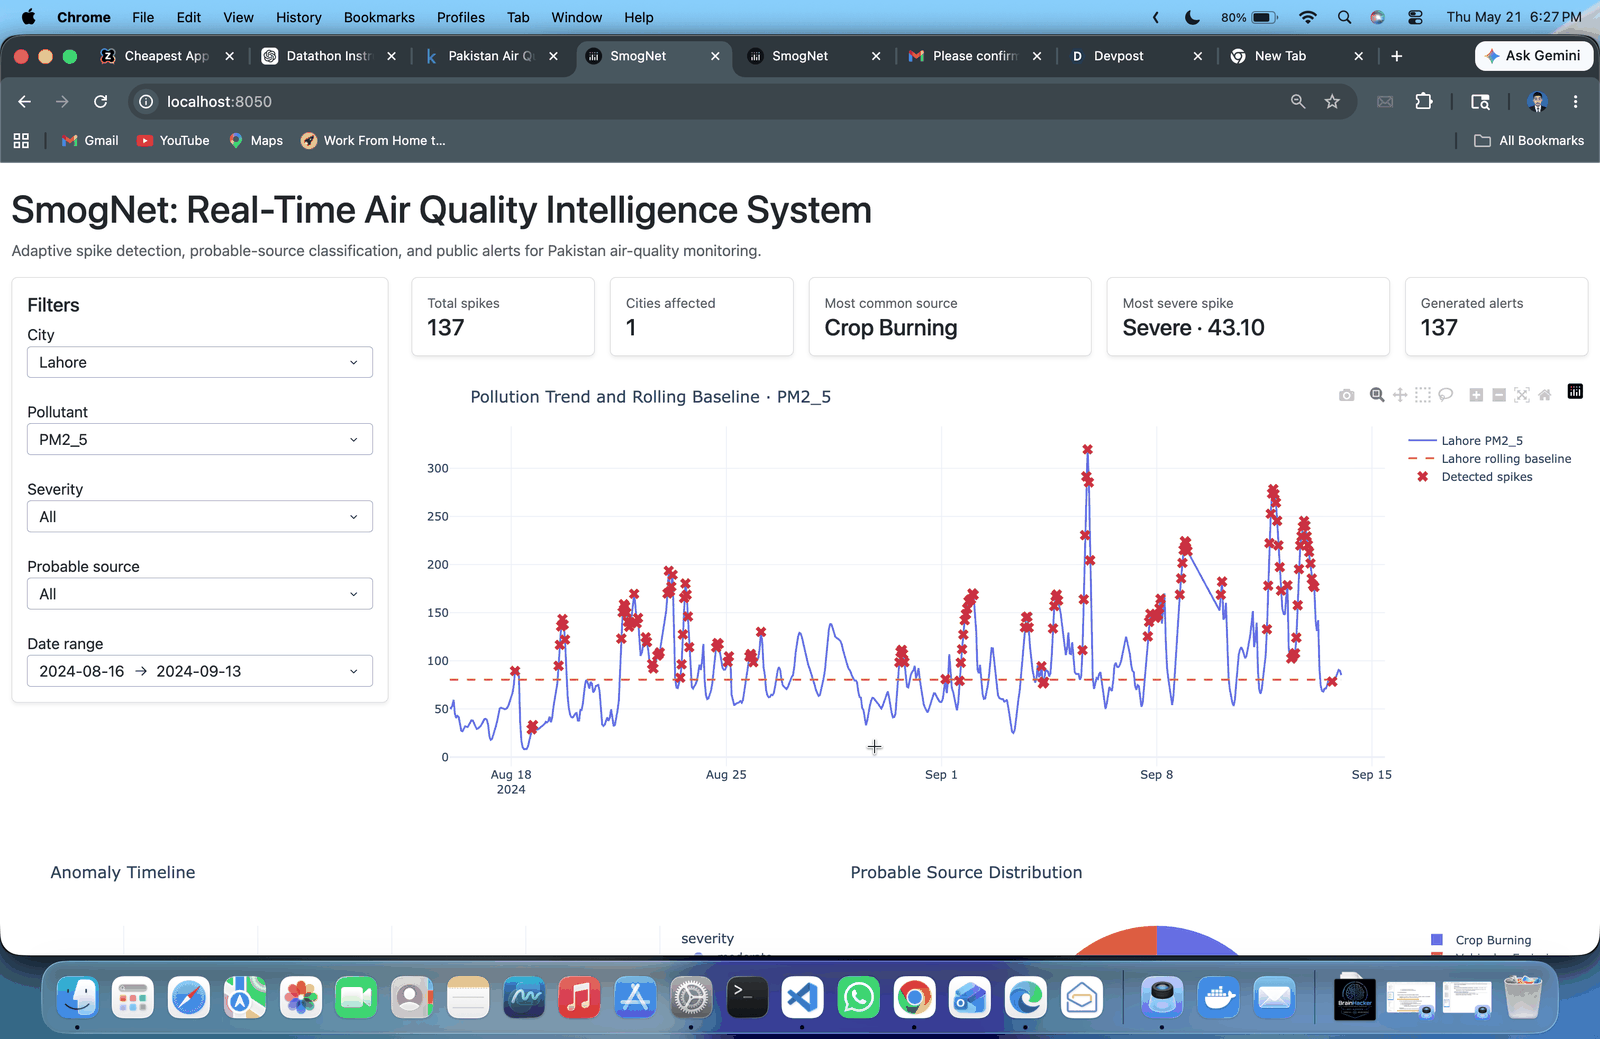Expand the City dropdown showing Lahore

pyautogui.click(x=200, y=362)
